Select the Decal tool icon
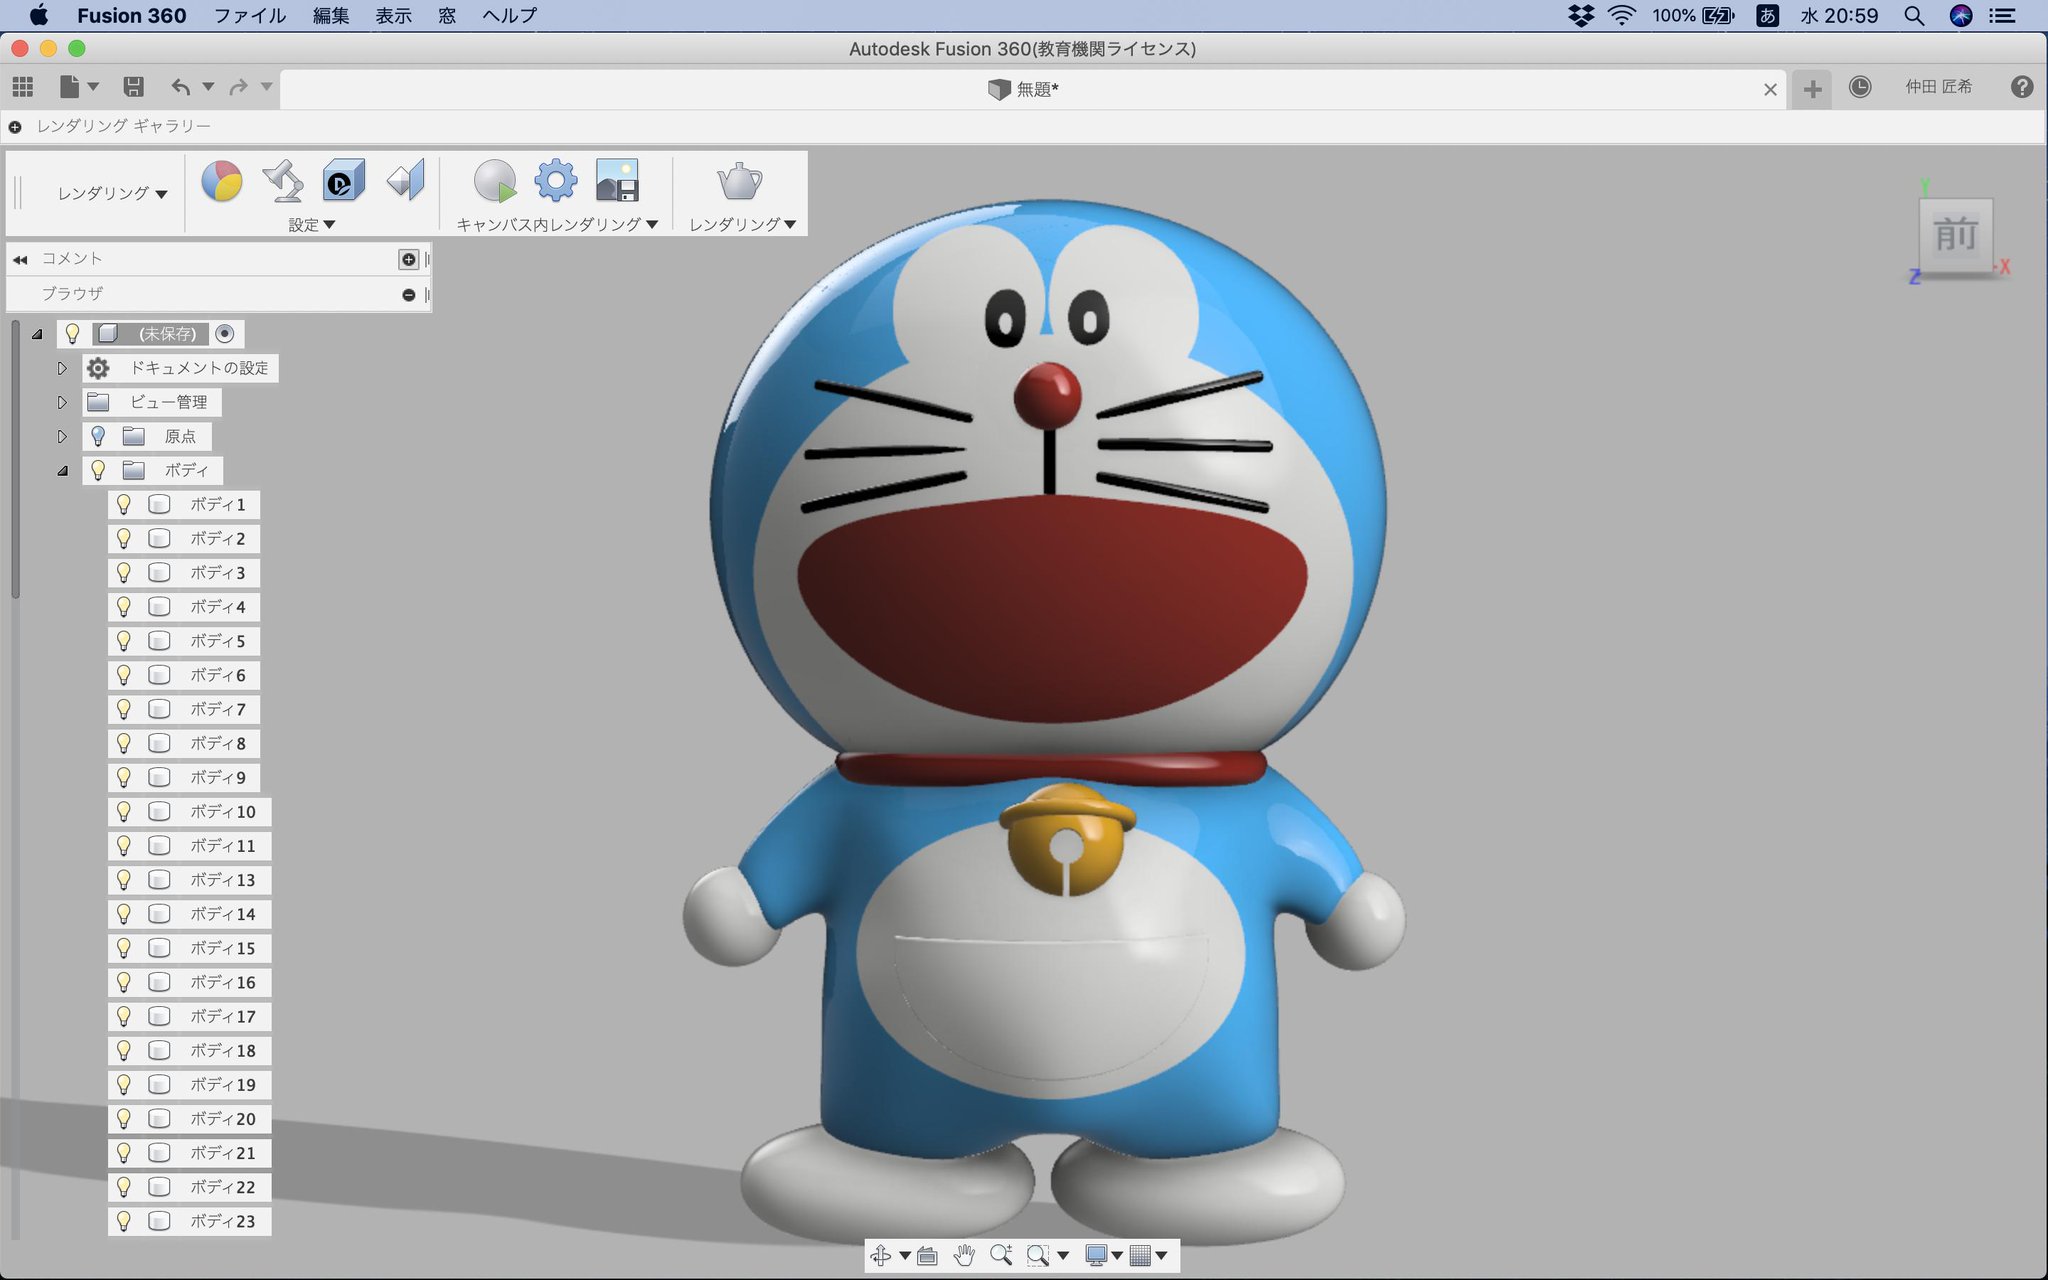Screen dimensions: 2048x1280 click(343, 182)
